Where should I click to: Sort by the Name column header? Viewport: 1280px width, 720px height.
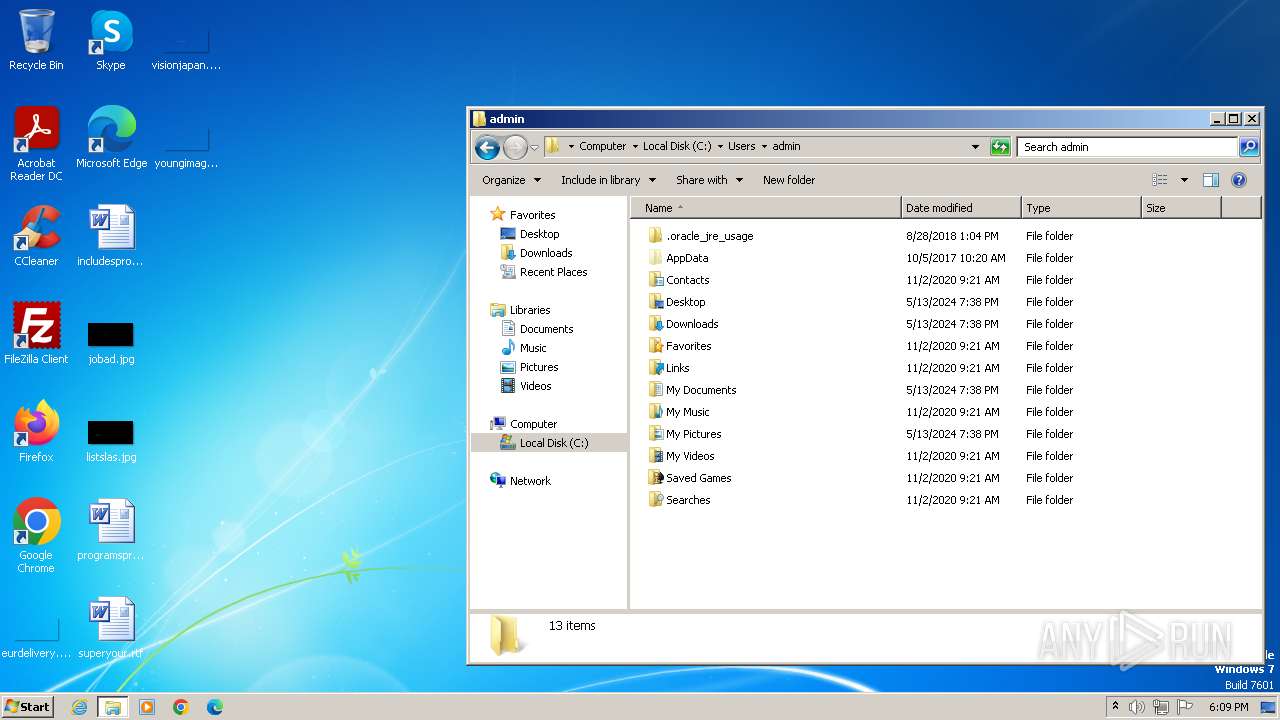tap(766, 208)
